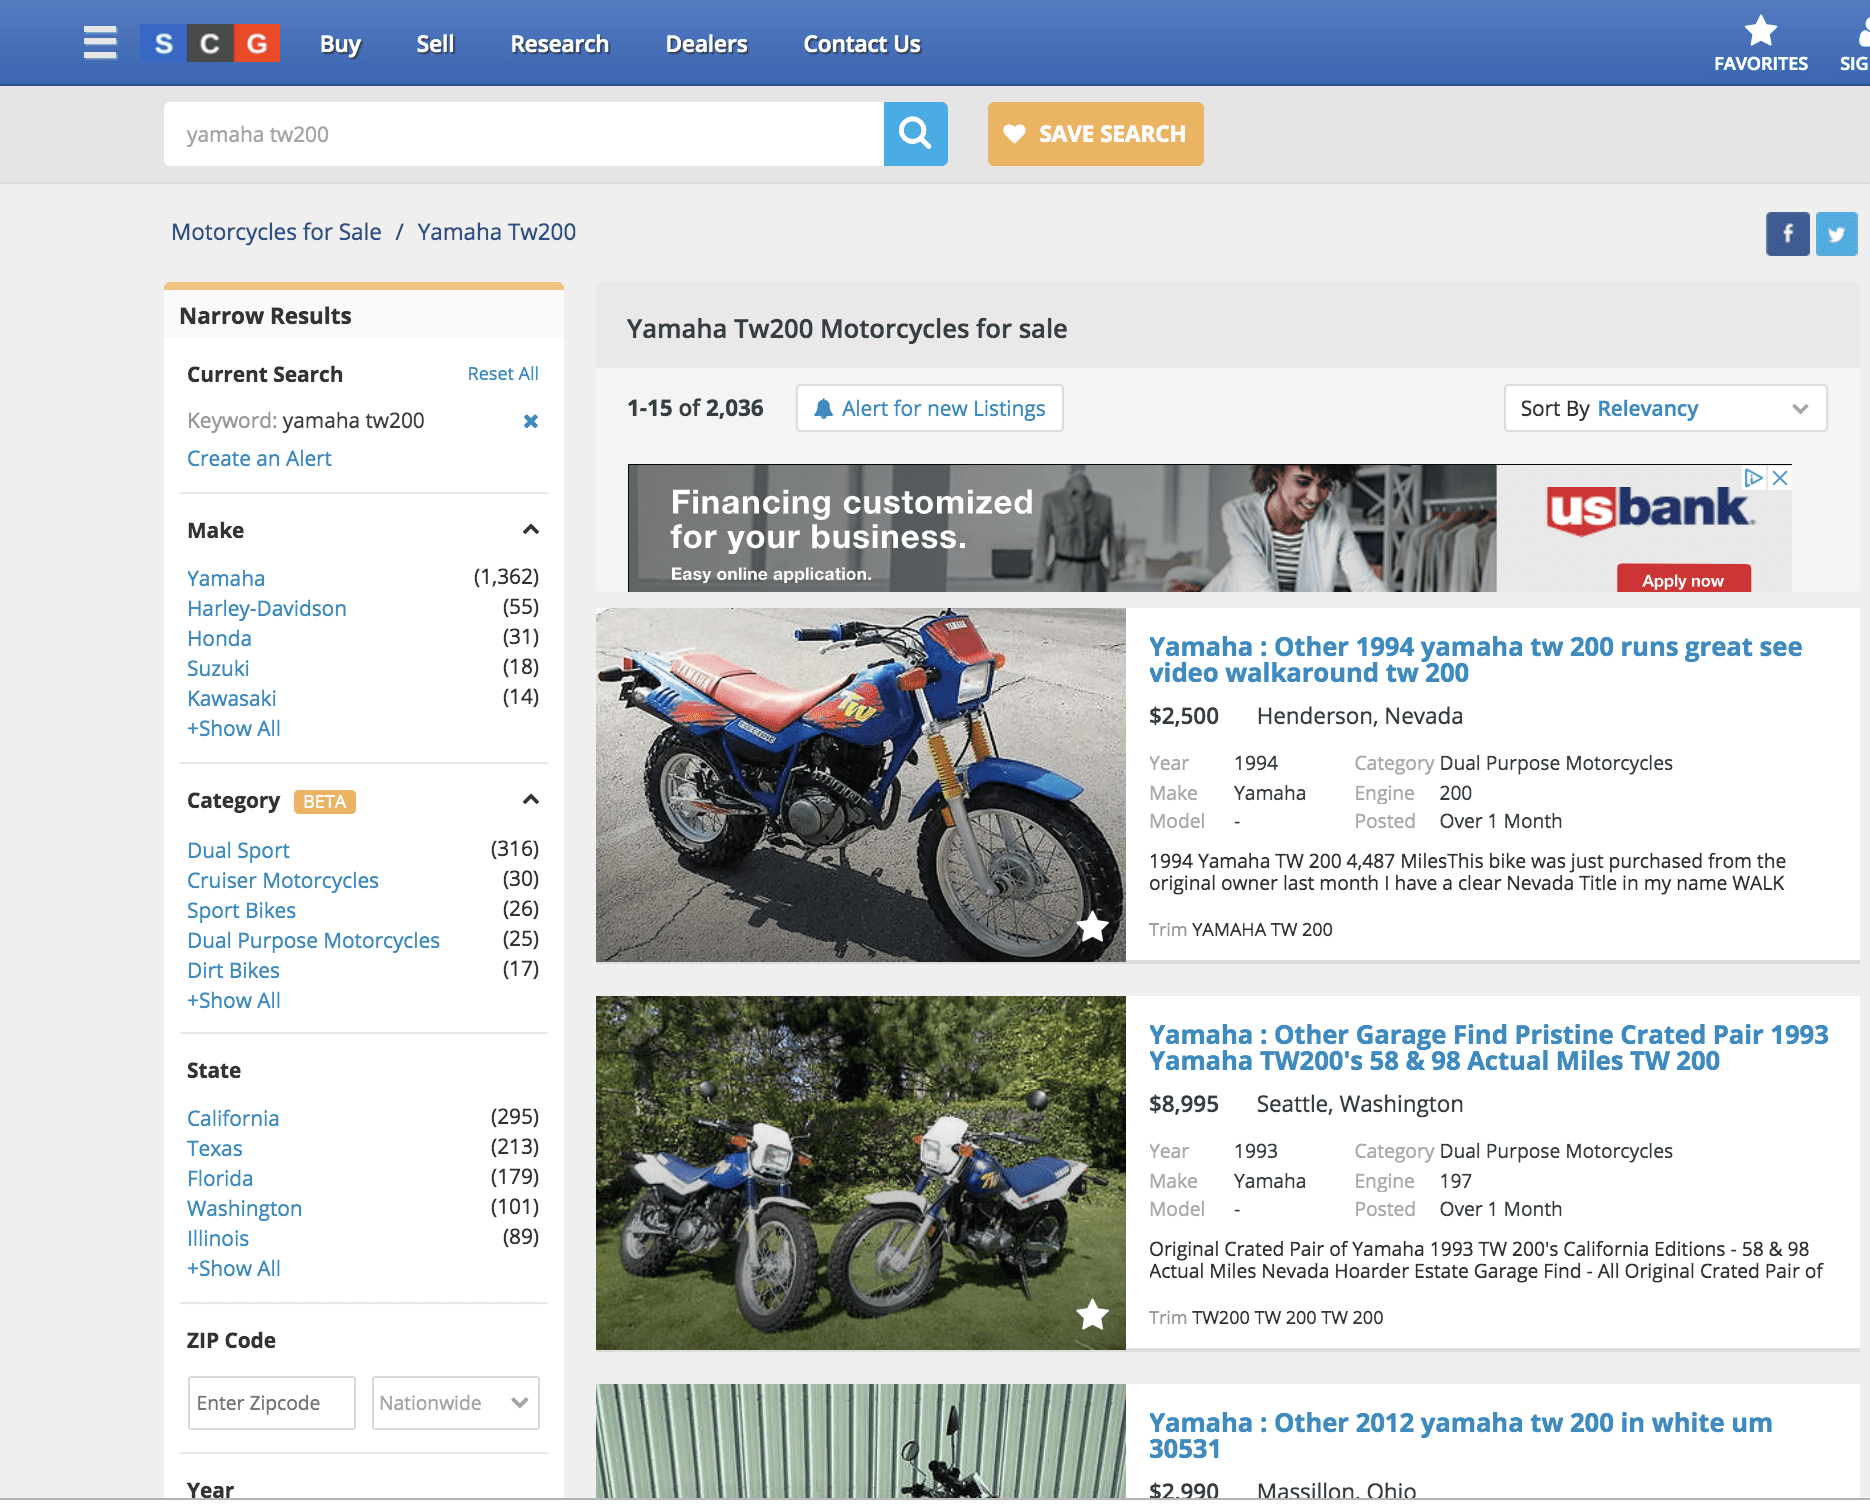This screenshot has height=1504, width=1870.
Task: Share on Facebook icon
Action: pos(1787,234)
